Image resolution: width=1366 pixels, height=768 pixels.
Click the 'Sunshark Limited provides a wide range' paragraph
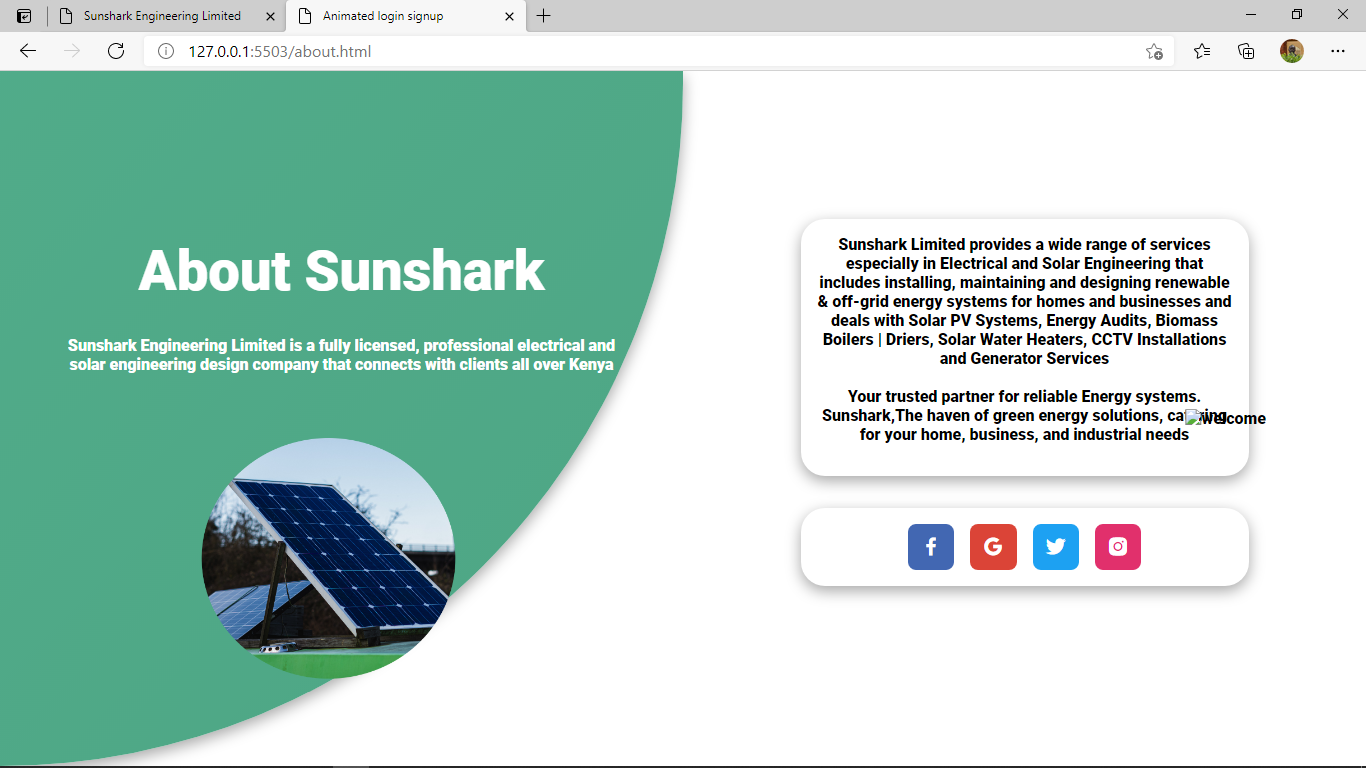(1024, 301)
